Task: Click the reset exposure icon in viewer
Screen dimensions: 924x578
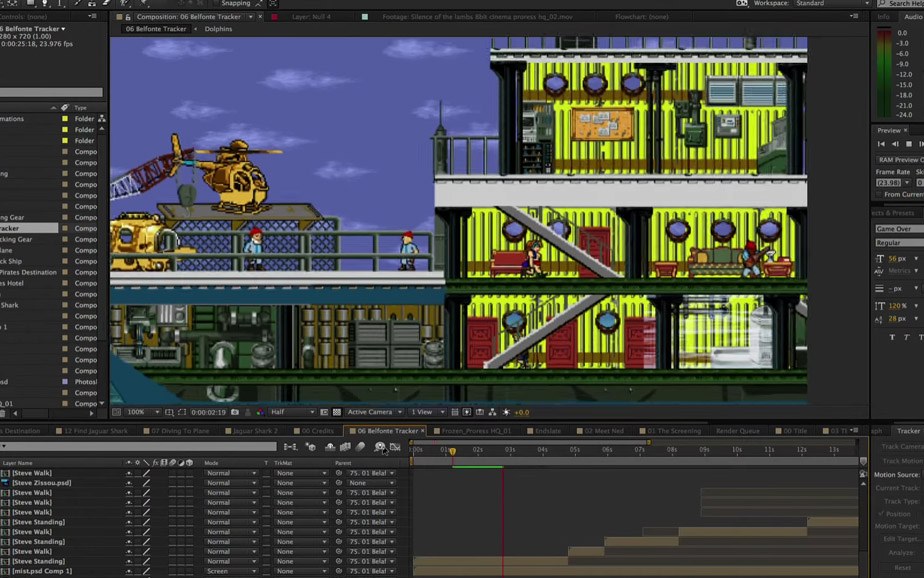Action: [506, 412]
